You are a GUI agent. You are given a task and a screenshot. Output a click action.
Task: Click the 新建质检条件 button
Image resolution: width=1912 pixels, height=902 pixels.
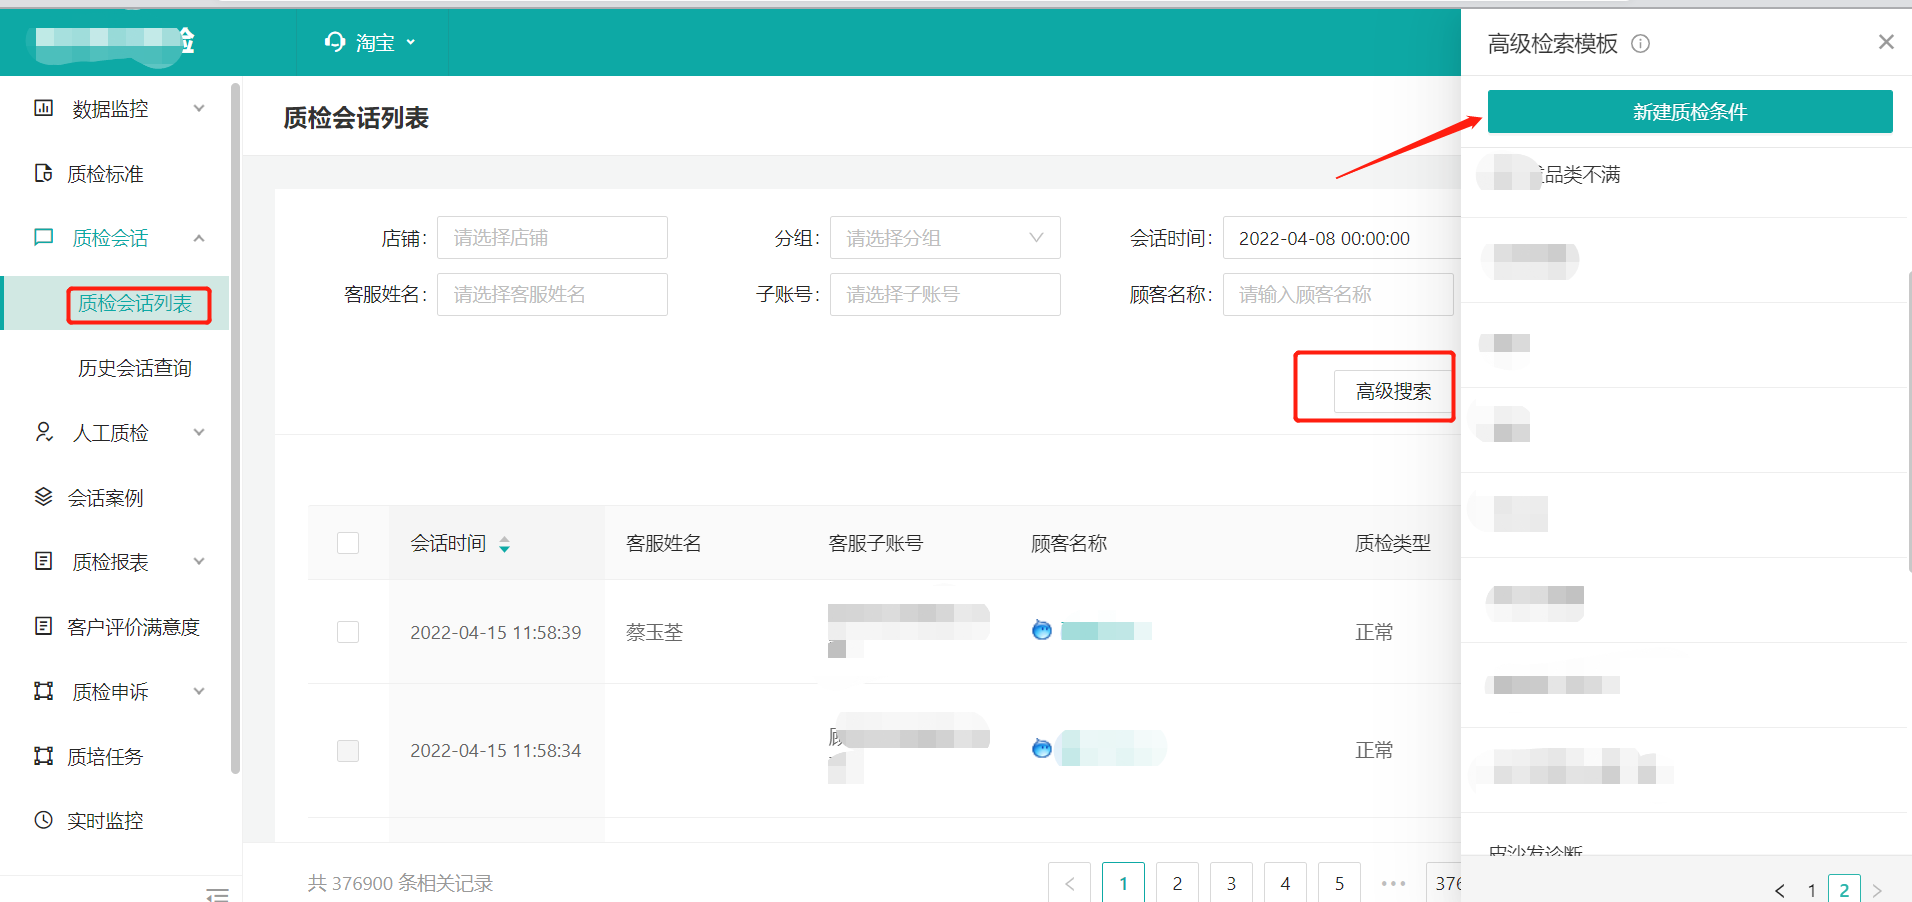[x=1690, y=111]
